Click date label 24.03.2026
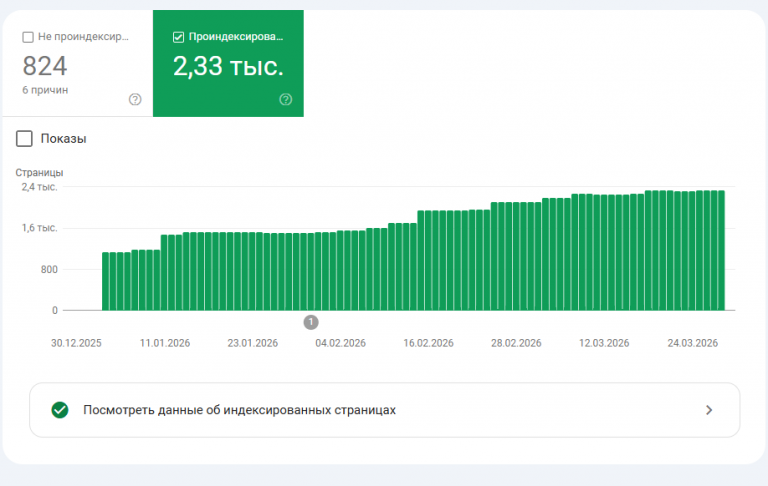This screenshot has width=768, height=486. coord(693,343)
